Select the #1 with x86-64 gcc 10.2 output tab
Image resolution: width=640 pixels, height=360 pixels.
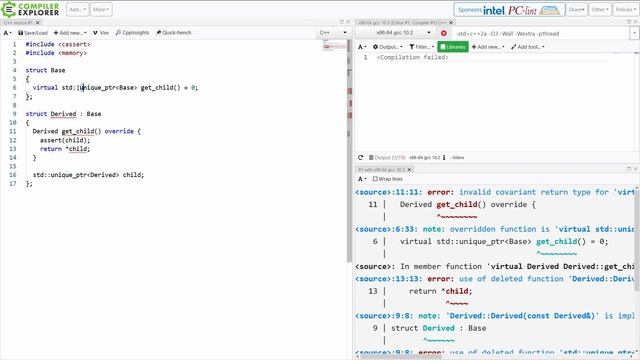click(x=381, y=169)
